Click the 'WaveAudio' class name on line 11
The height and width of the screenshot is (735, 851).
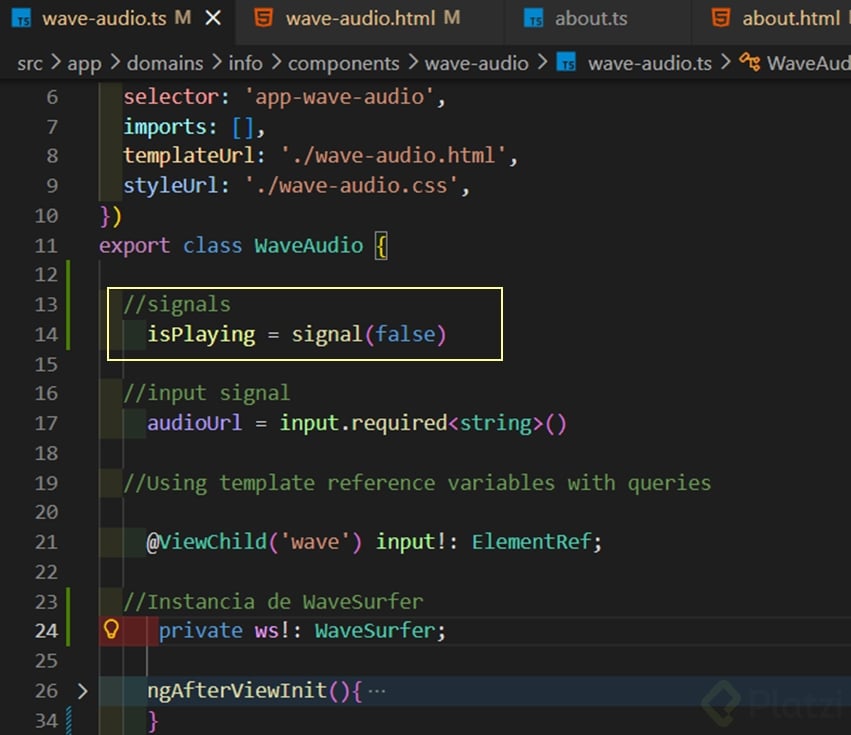coord(309,245)
